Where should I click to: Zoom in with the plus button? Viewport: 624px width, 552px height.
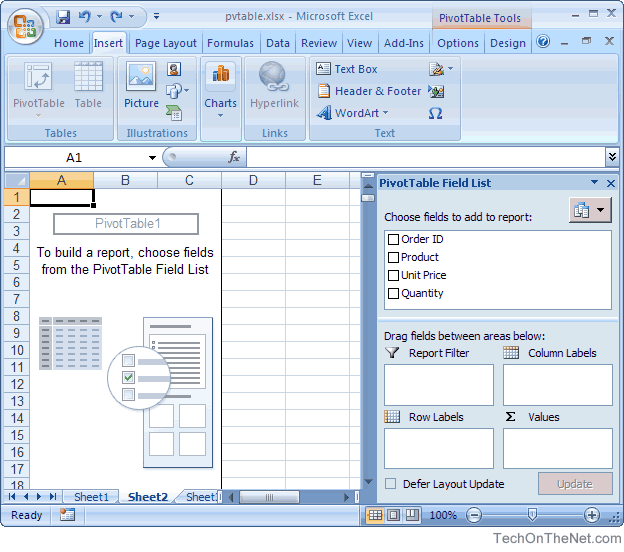(x=592, y=515)
